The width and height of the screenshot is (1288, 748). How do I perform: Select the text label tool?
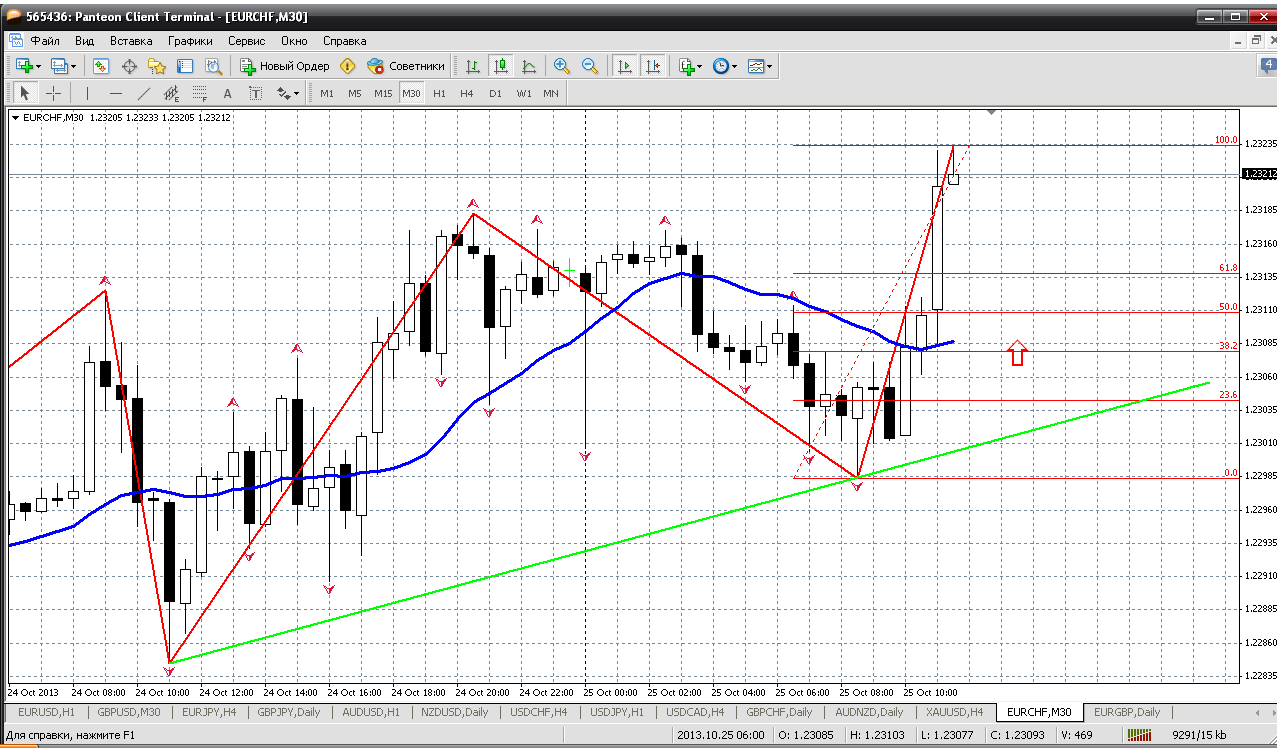(255, 93)
